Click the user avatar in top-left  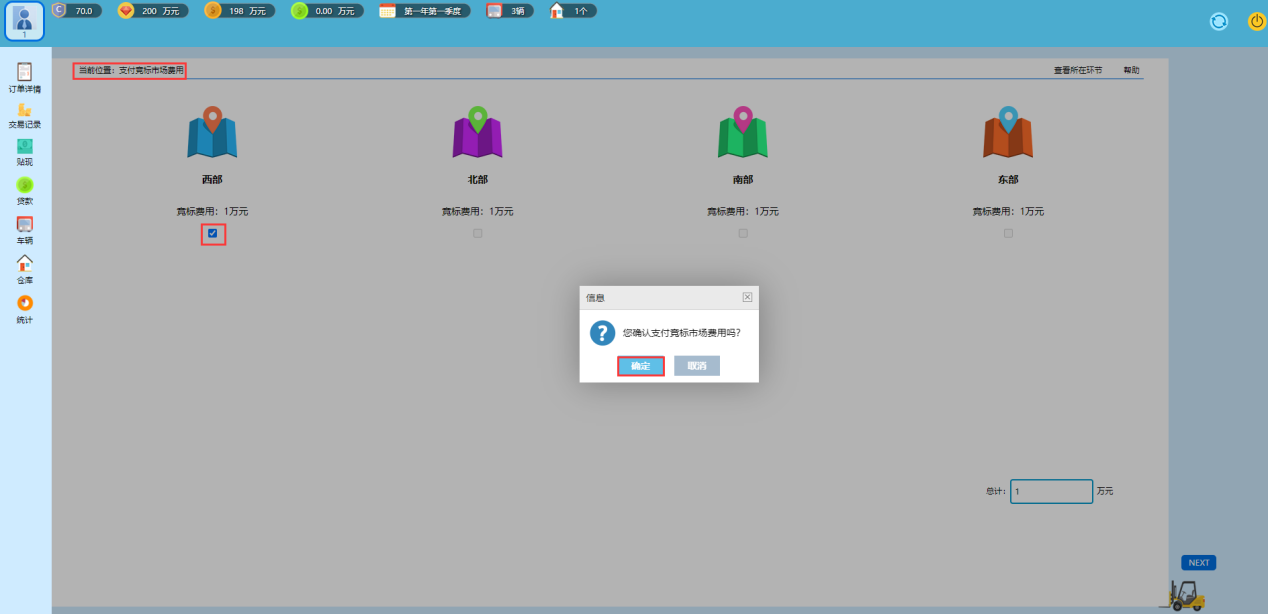[x=24, y=21]
